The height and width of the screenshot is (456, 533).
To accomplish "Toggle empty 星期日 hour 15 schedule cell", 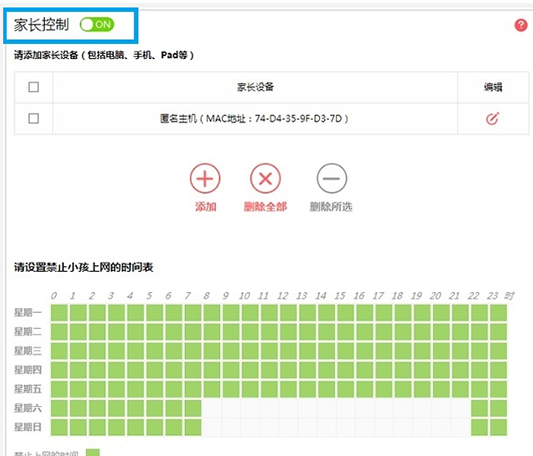I will tap(346, 427).
